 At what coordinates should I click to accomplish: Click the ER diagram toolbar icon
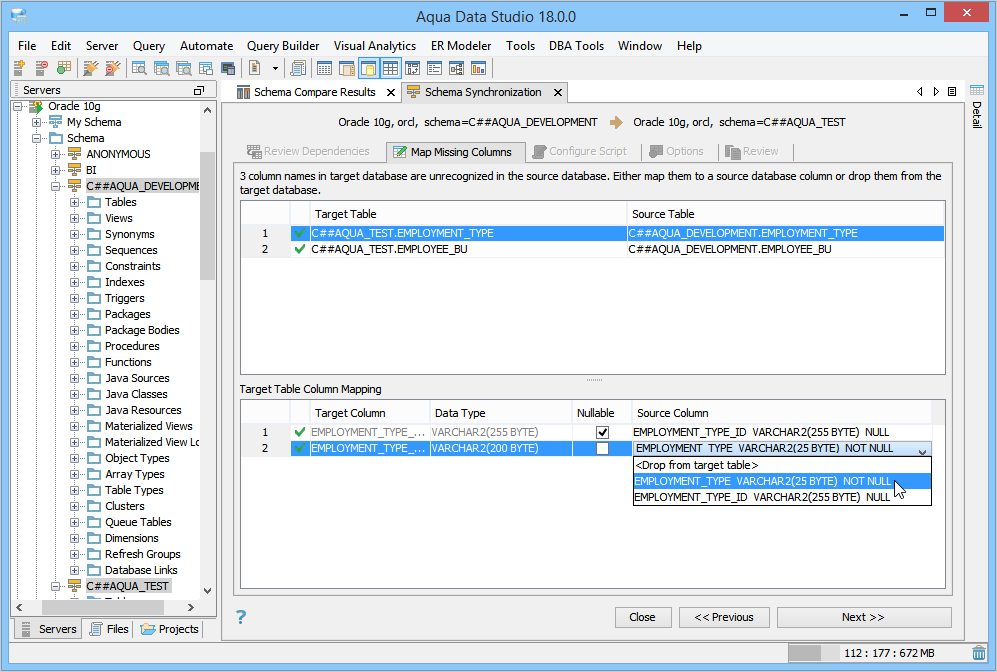[457, 67]
